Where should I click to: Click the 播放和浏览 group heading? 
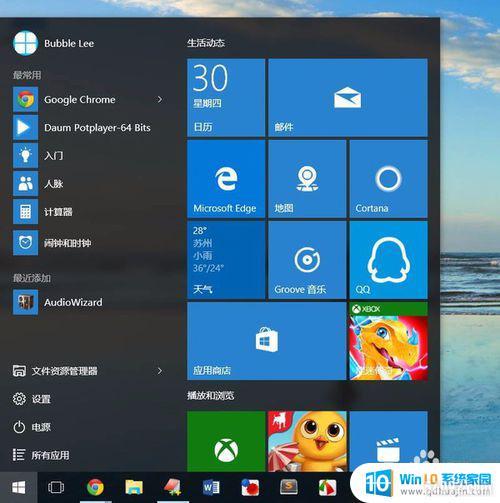[x=210, y=396]
